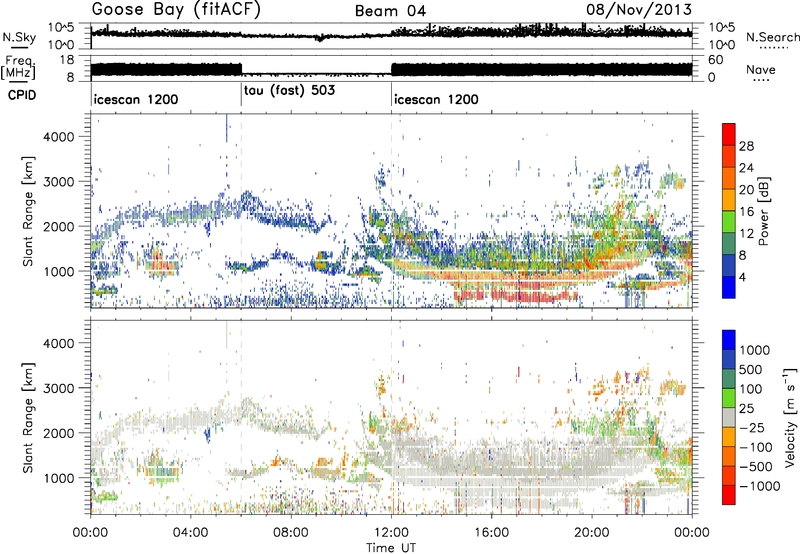Click the '12:00' time axis tick label
The height and width of the screenshot is (554, 800).
click(391, 533)
